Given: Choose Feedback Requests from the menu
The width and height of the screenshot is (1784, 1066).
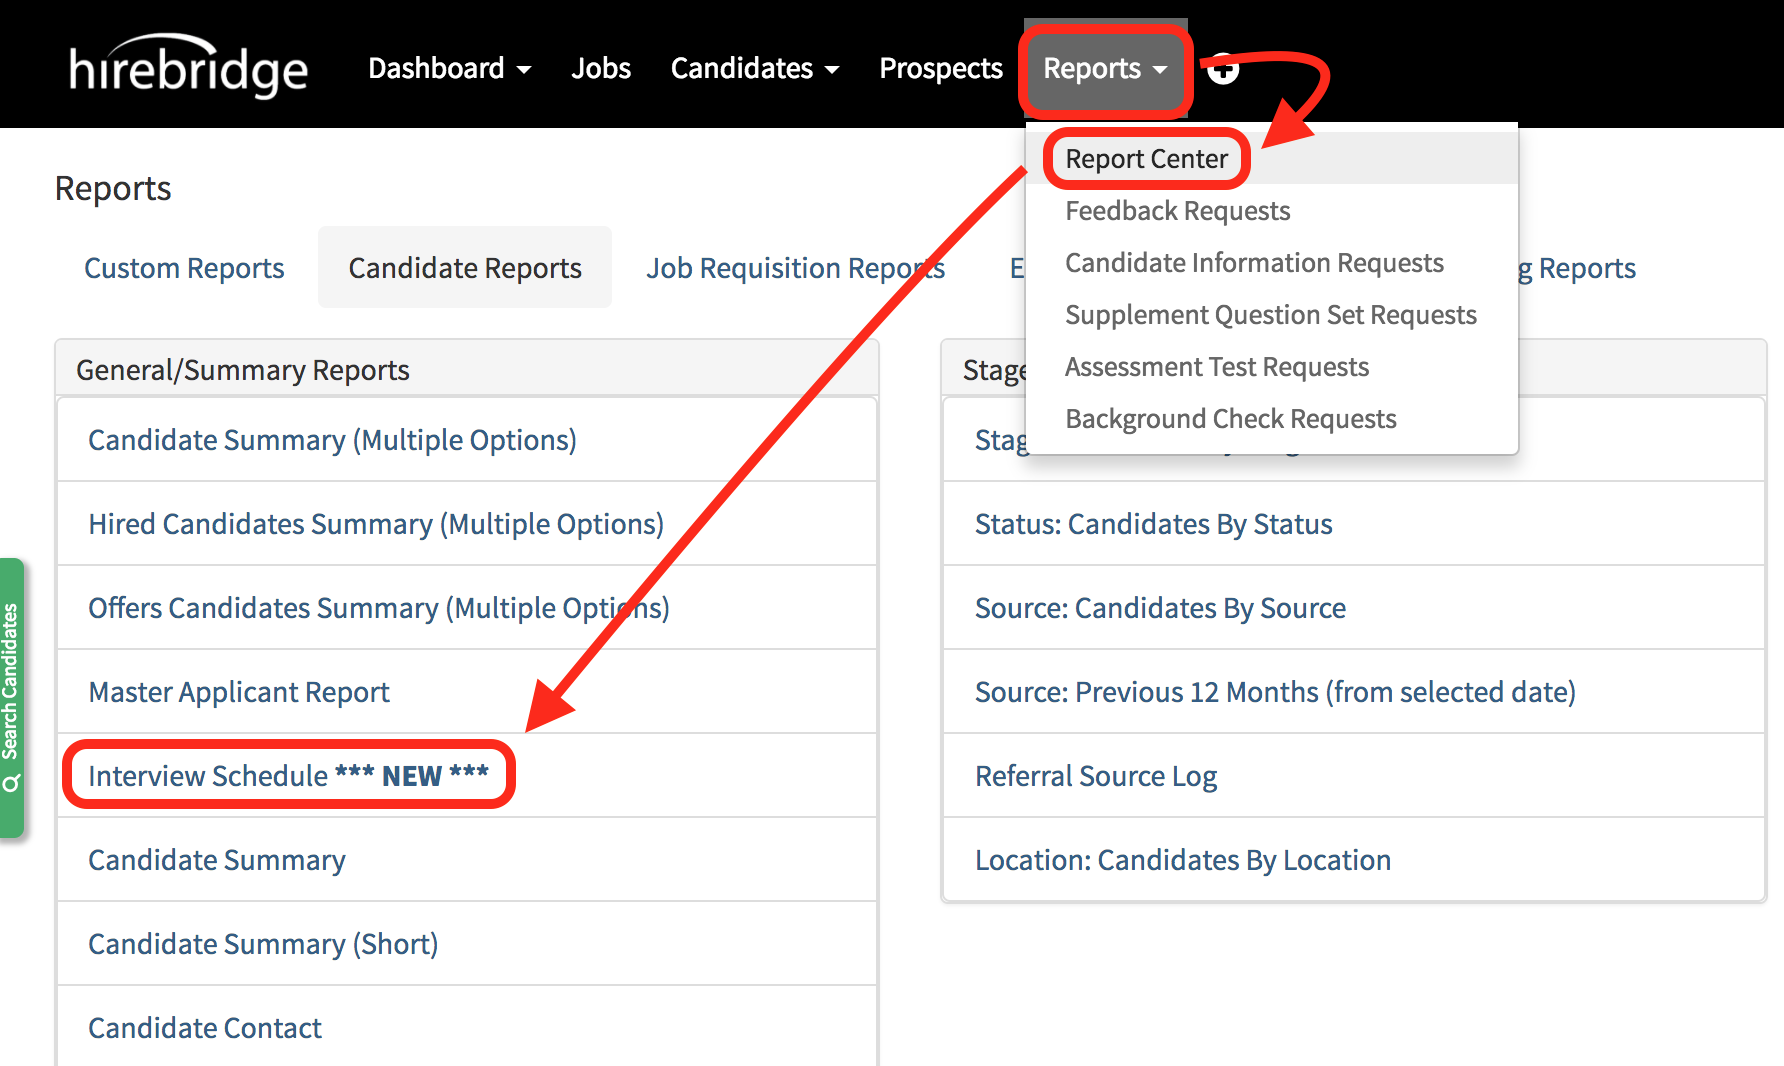Looking at the screenshot, I should tap(1177, 211).
